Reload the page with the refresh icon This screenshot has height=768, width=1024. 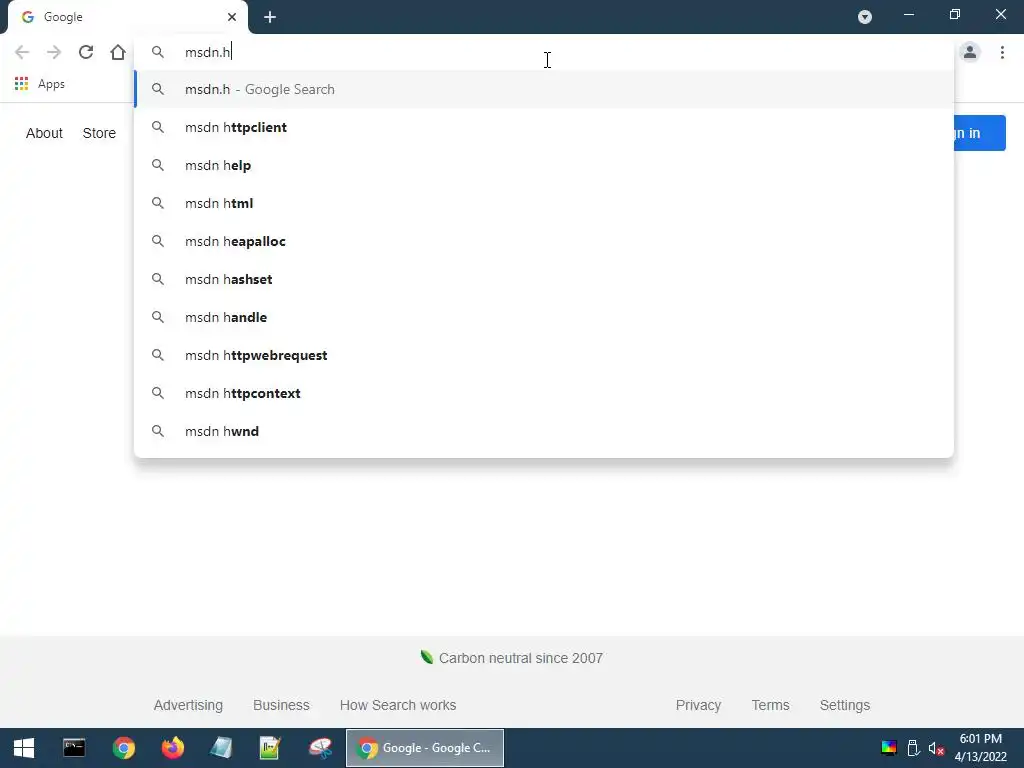(x=86, y=52)
